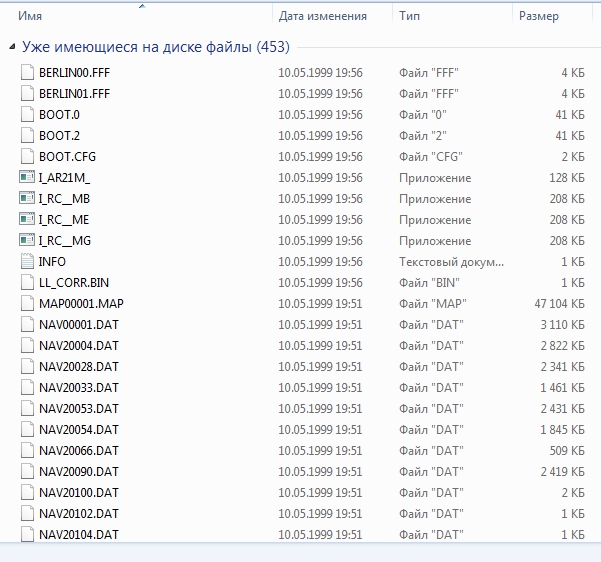Click the BOOT.CFG file icon

[27, 157]
